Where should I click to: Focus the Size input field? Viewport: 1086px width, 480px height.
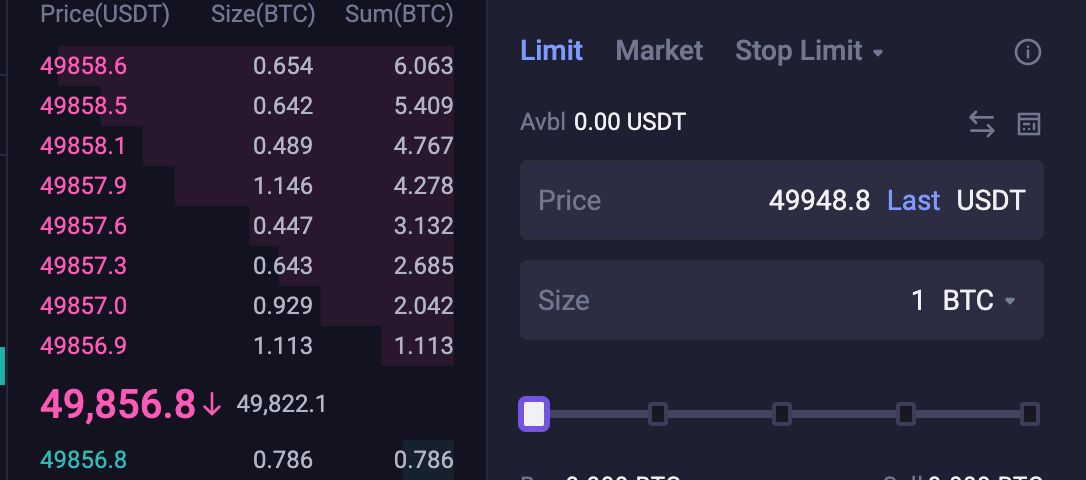click(x=781, y=300)
